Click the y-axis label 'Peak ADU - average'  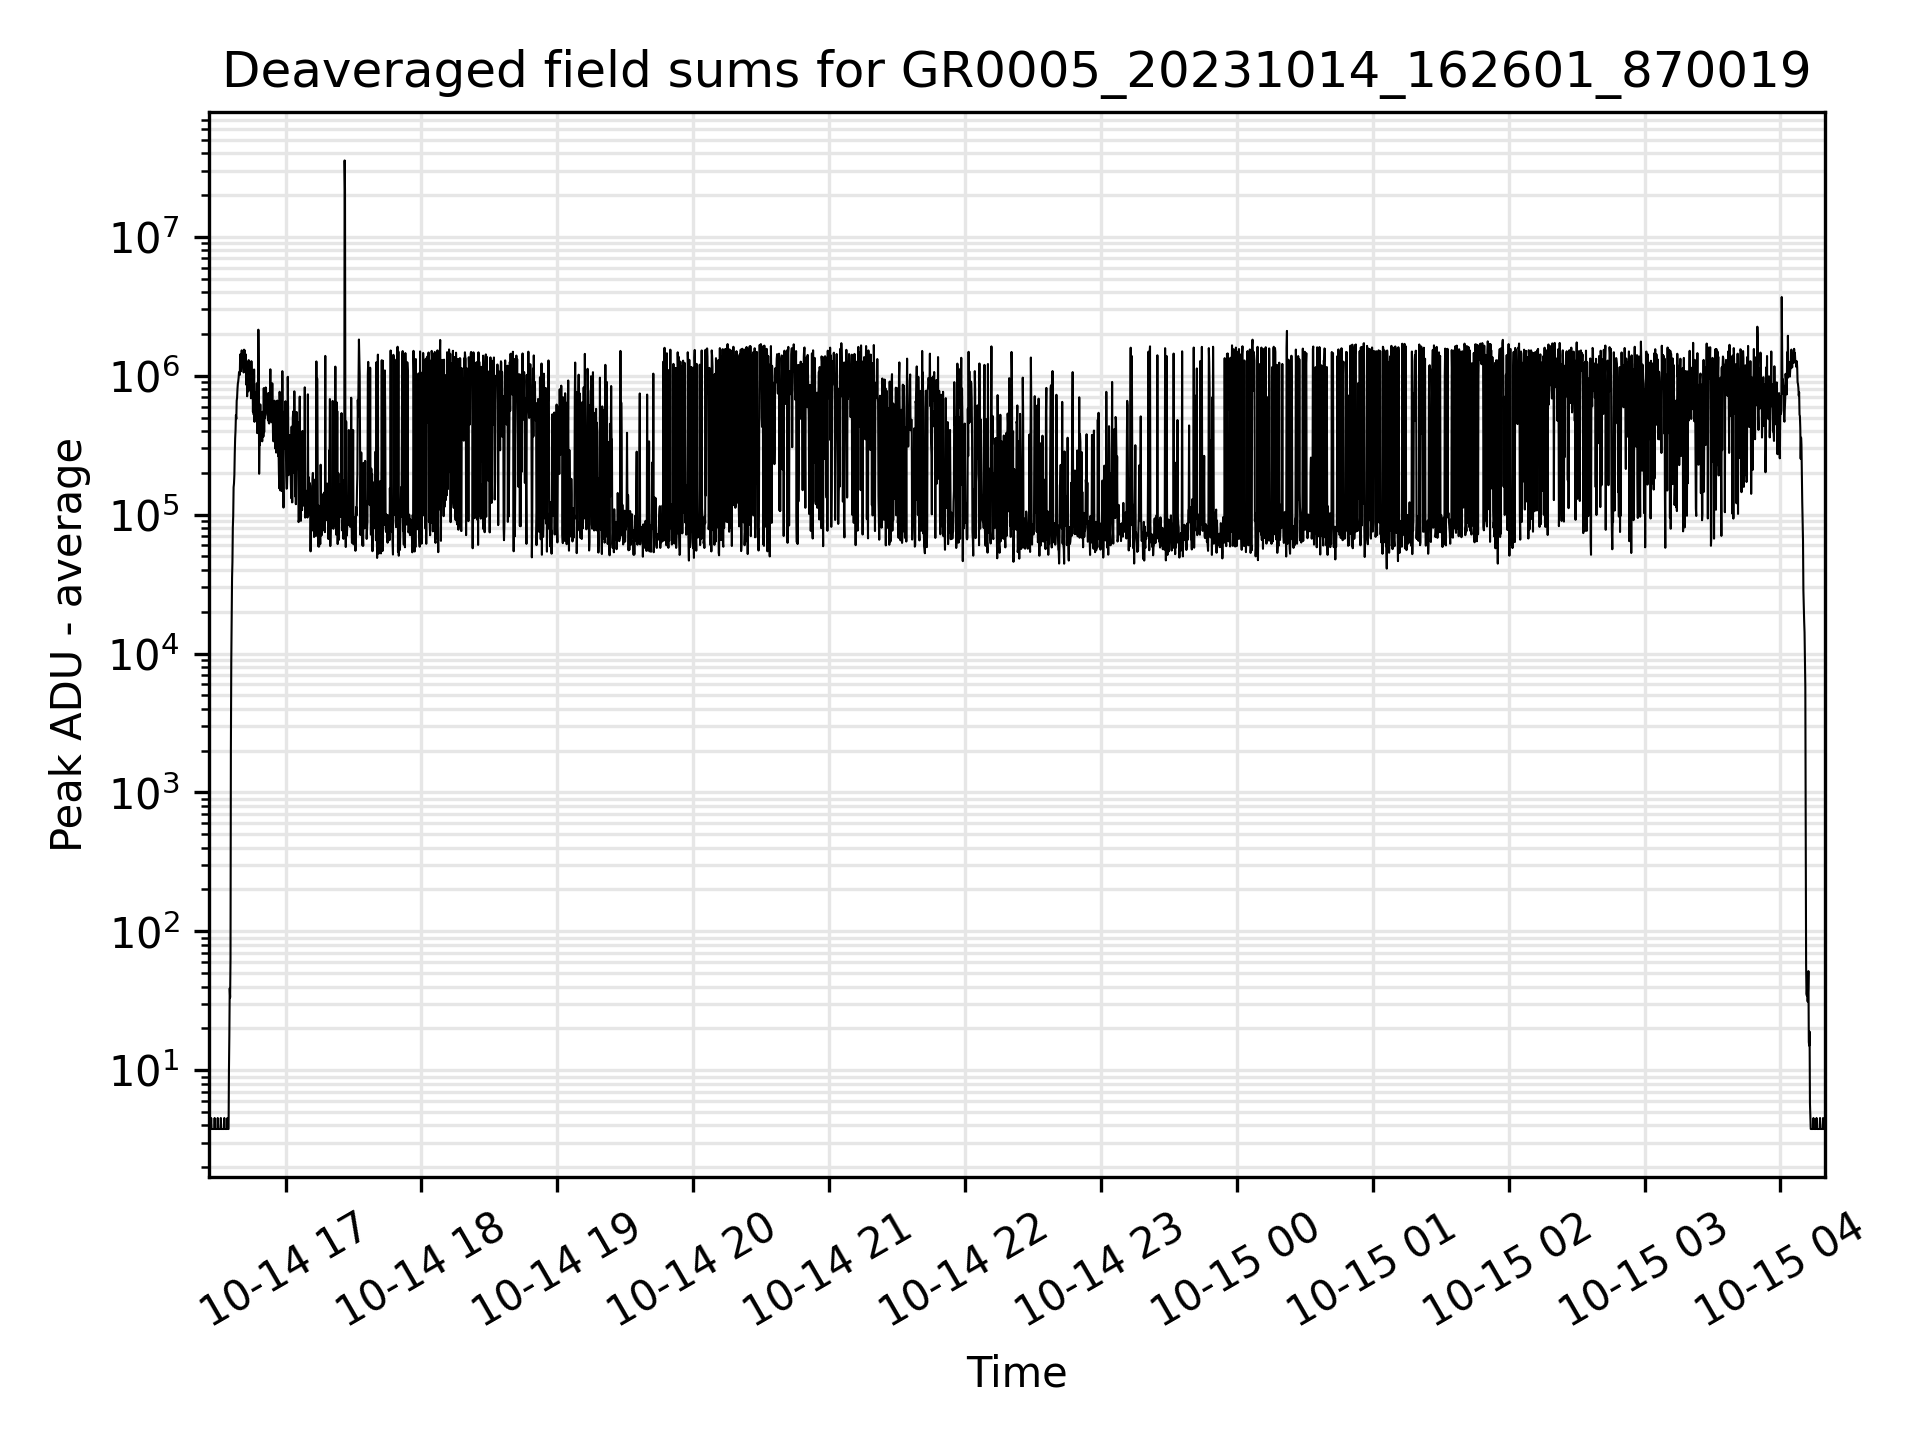point(67,645)
